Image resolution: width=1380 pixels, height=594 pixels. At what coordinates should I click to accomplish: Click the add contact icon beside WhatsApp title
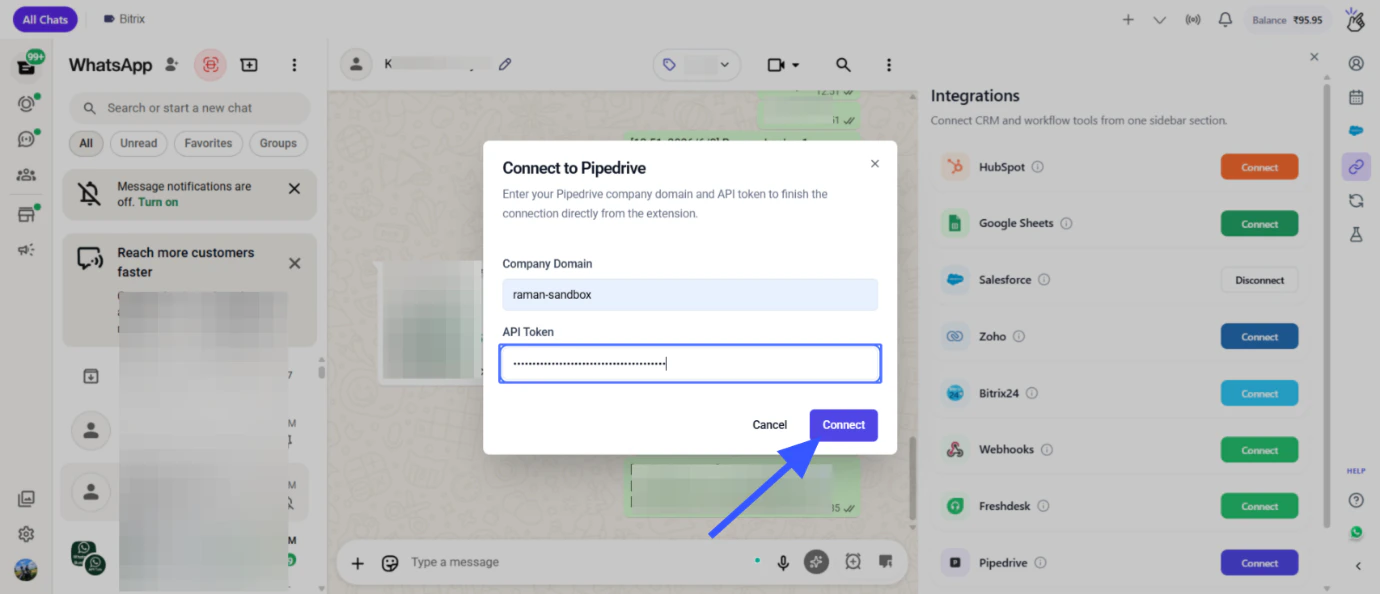click(x=172, y=64)
